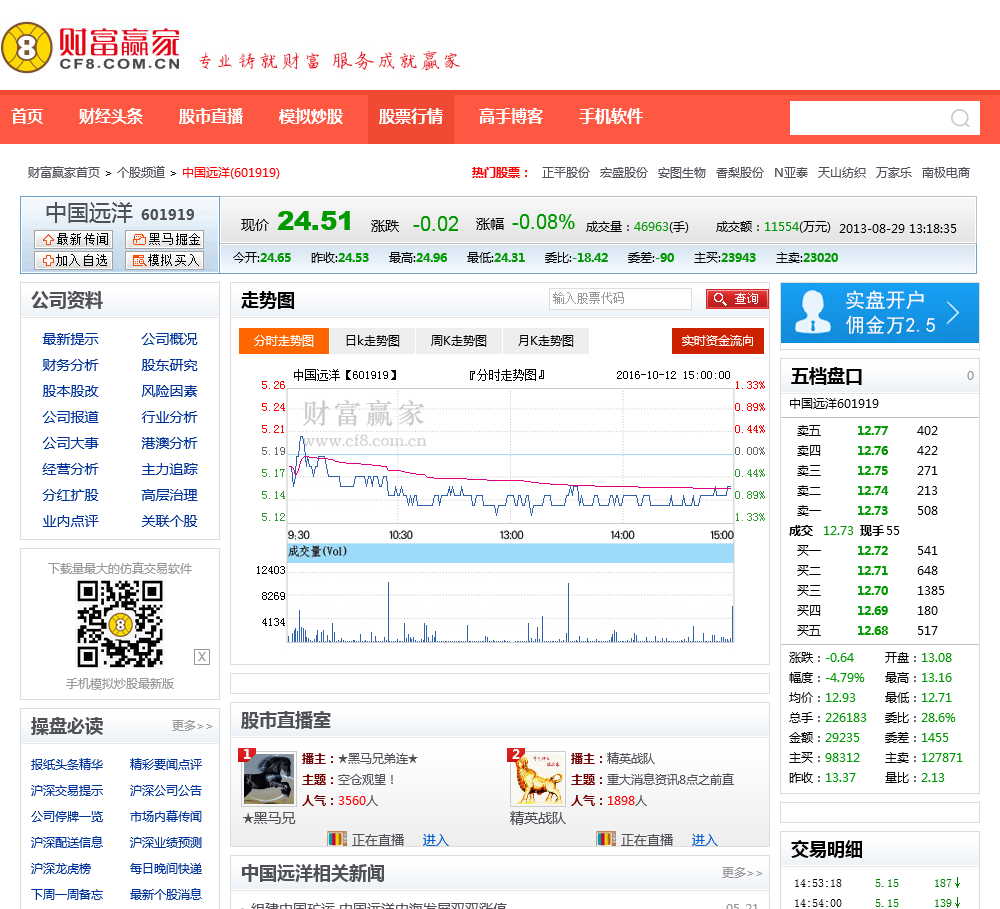Open hot stock 天山纺织

coord(841,172)
